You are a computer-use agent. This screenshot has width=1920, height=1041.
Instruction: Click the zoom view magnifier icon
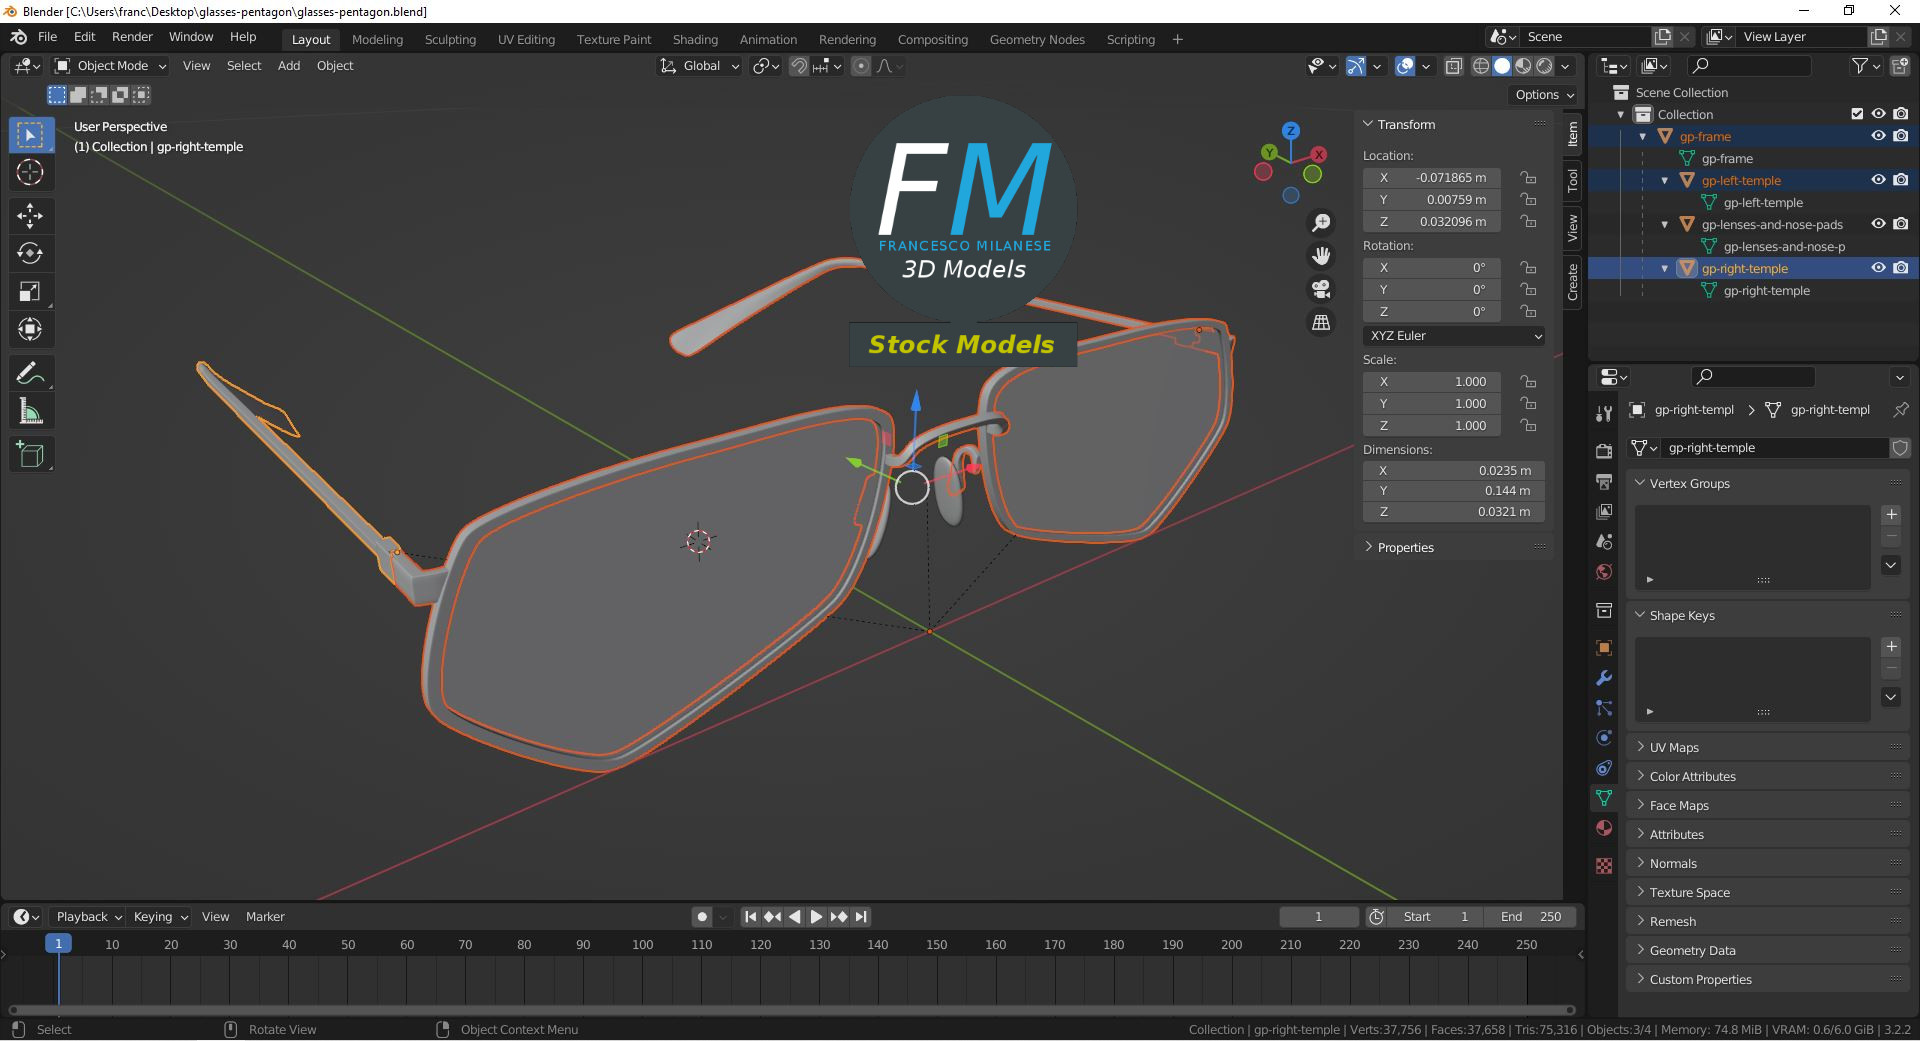(1321, 223)
